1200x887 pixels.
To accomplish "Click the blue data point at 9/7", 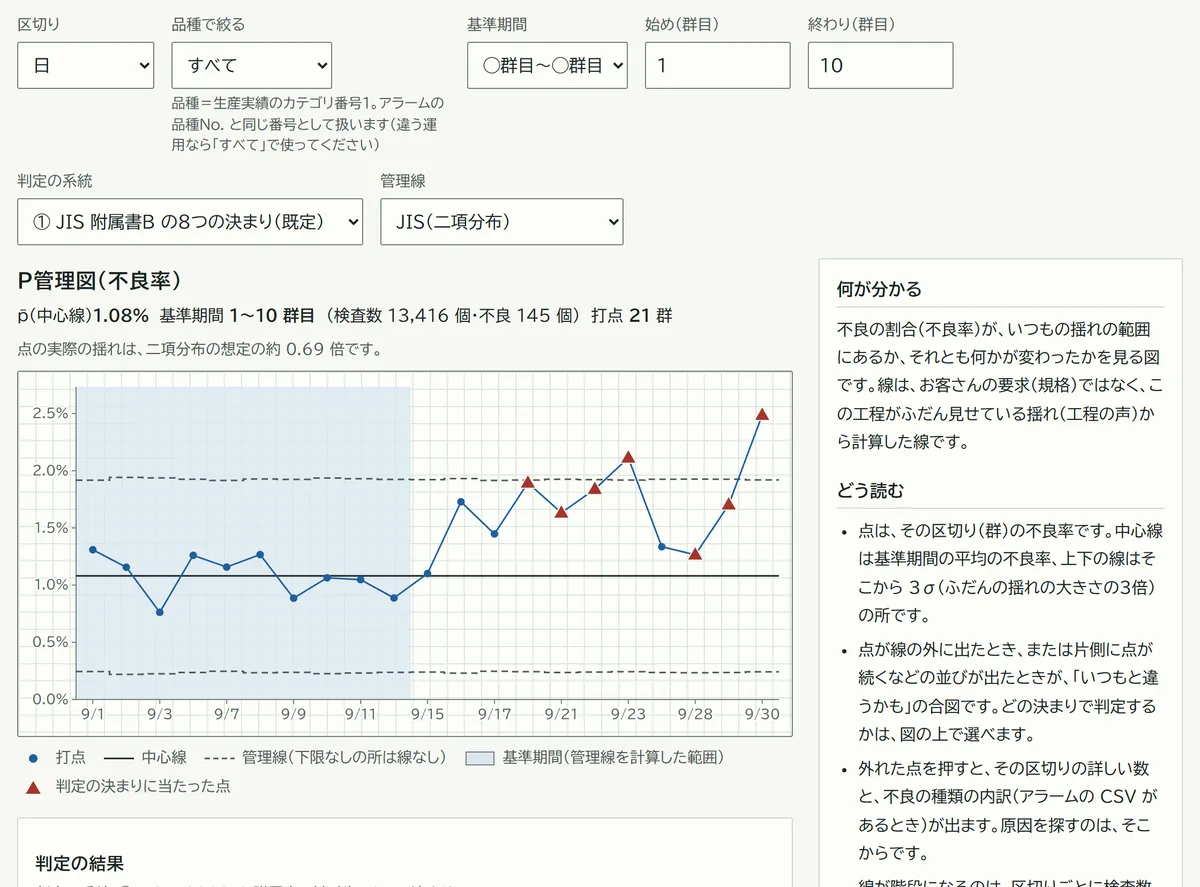I will click(x=226, y=567).
